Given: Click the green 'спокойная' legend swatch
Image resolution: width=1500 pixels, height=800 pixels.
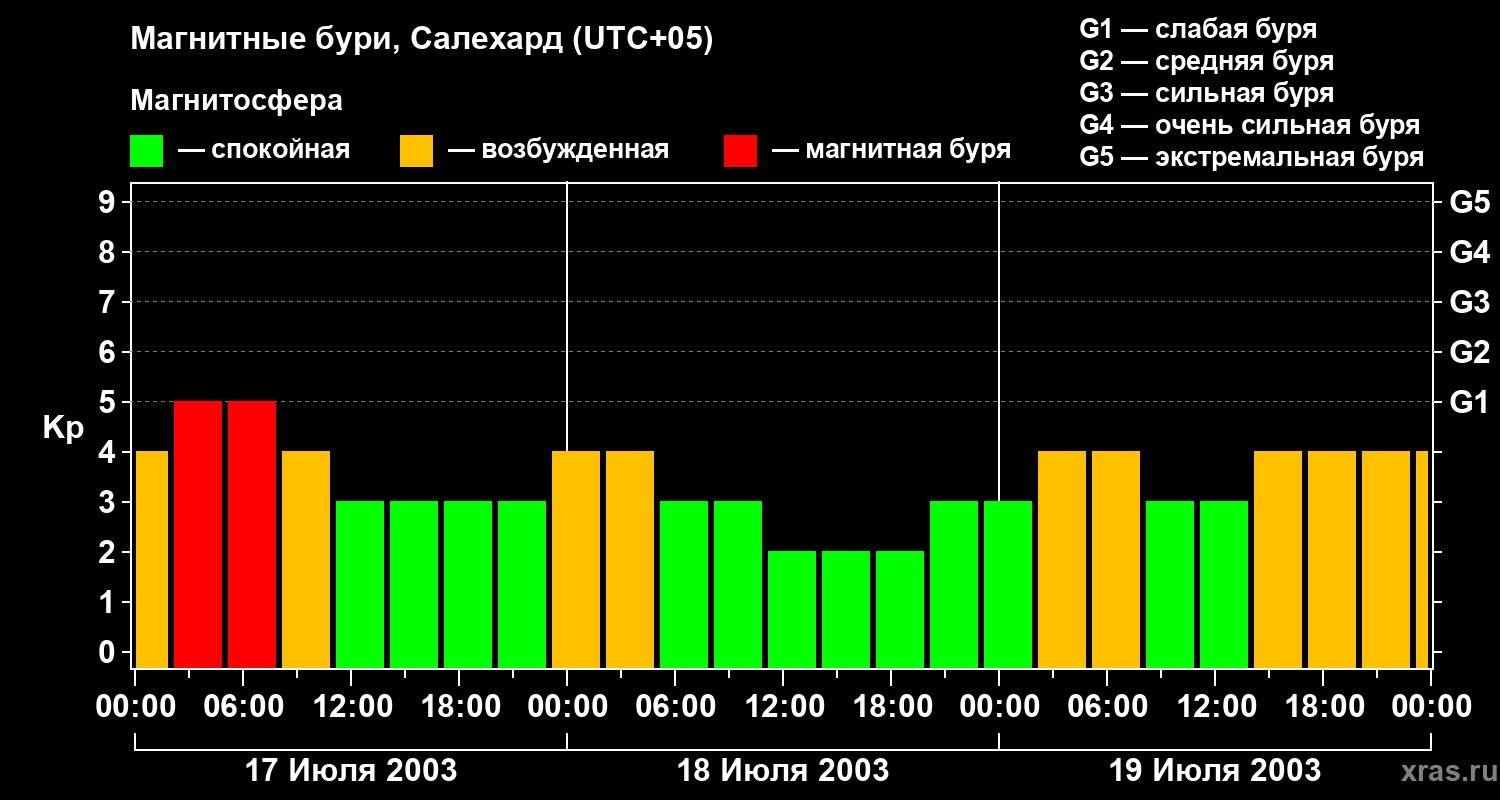Looking at the screenshot, I should pyautogui.click(x=147, y=150).
